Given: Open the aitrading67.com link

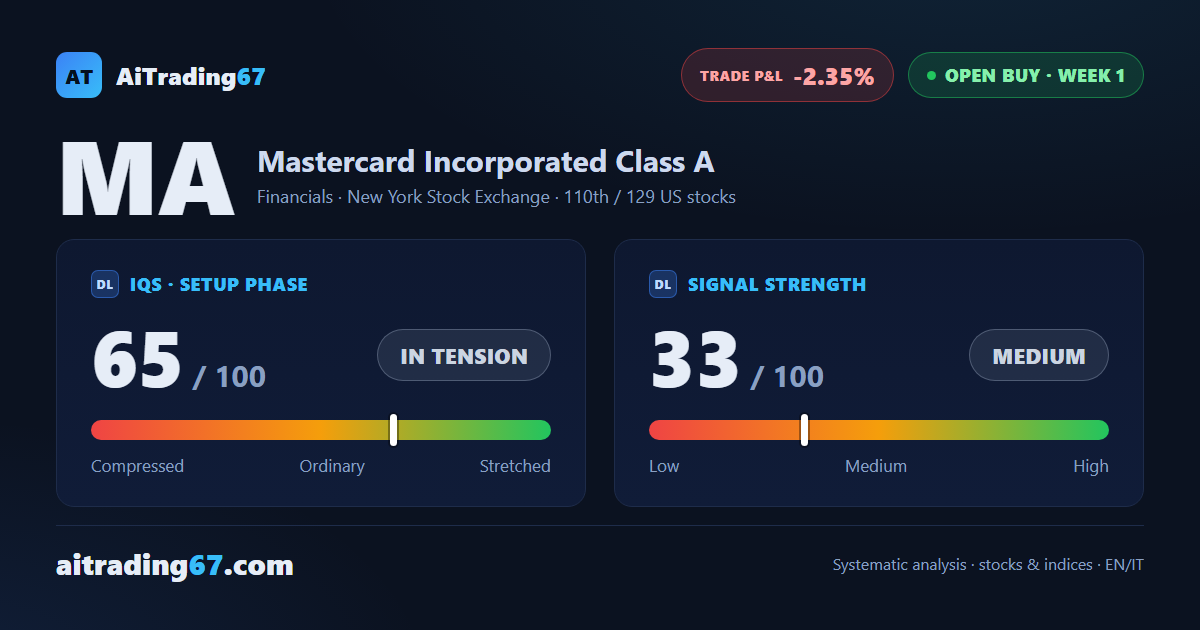Looking at the screenshot, I should tap(175, 566).
